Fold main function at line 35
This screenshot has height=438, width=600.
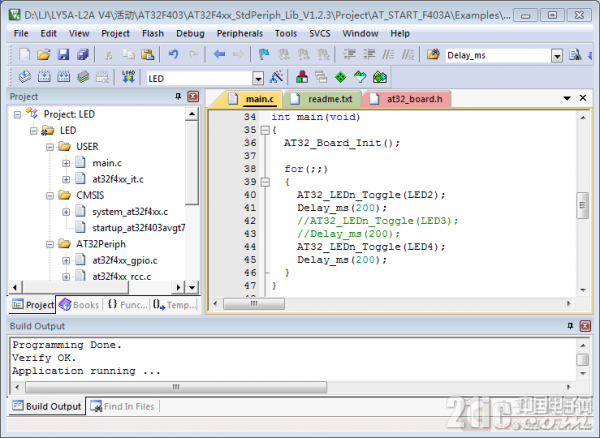point(265,130)
